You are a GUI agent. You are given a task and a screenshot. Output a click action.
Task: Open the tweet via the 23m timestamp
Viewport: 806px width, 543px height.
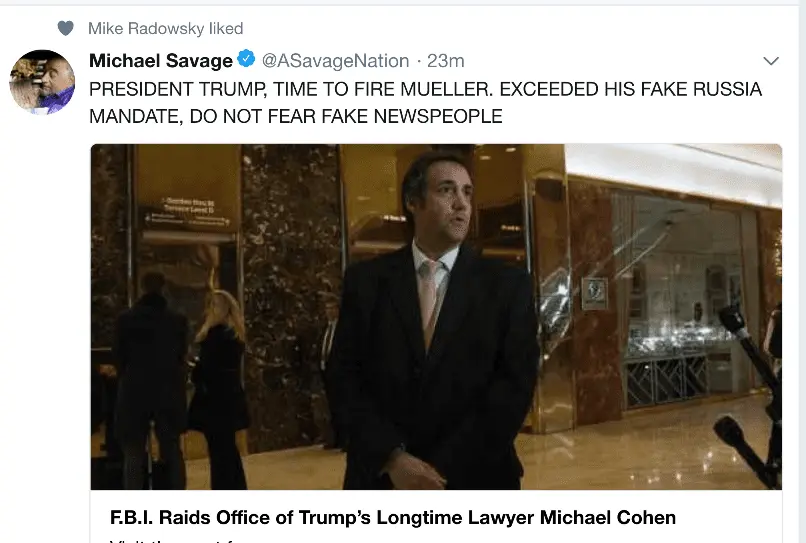click(x=447, y=61)
